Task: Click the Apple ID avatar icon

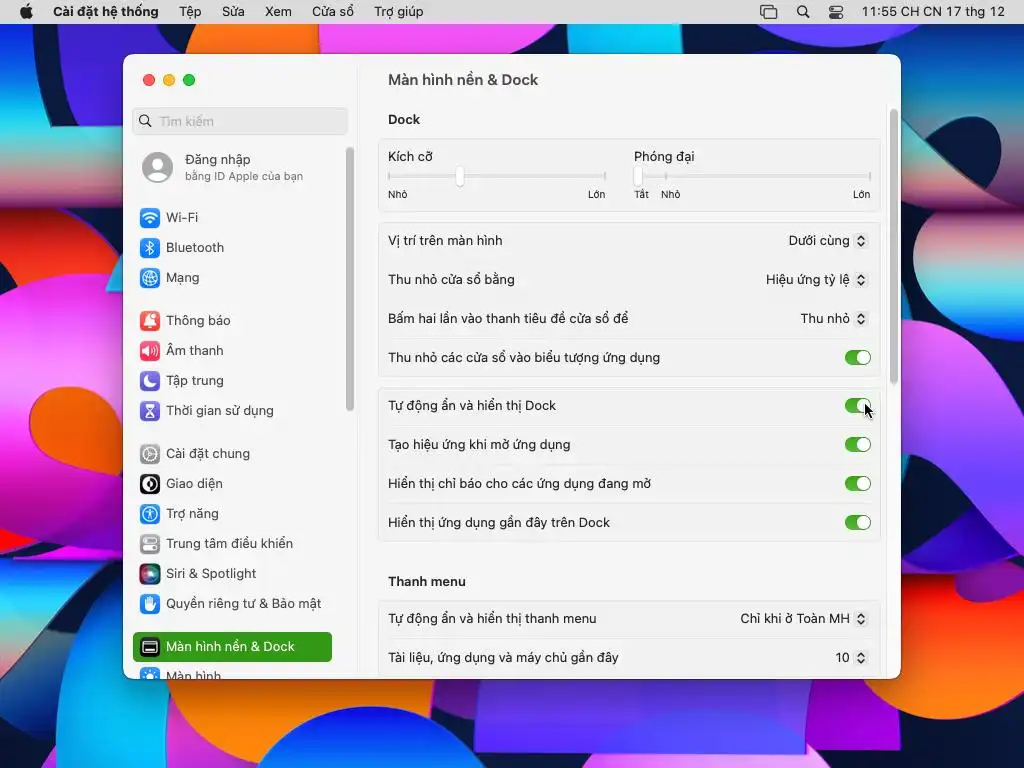Action: pos(157,167)
